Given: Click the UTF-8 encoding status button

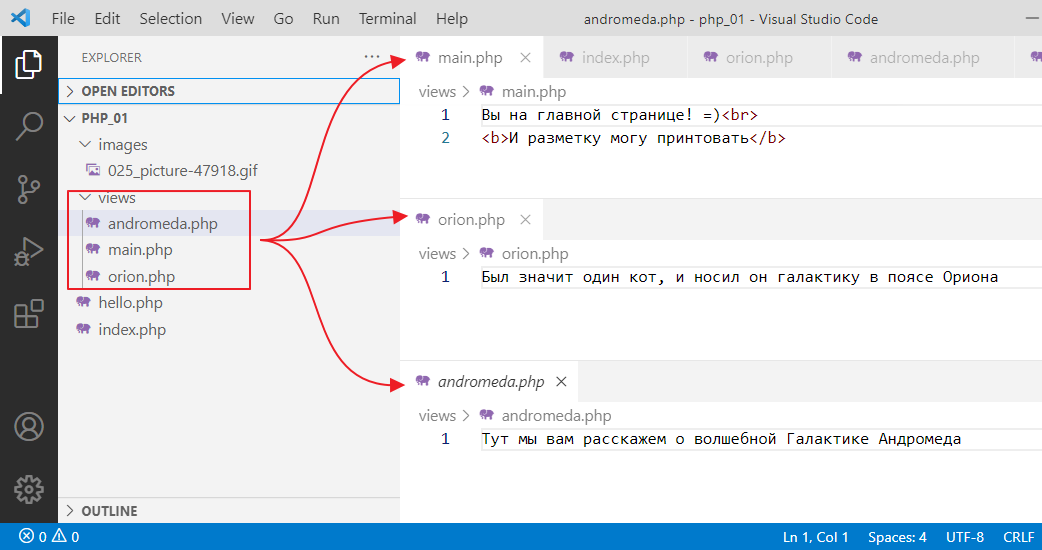Looking at the screenshot, I should click(965, 537).
